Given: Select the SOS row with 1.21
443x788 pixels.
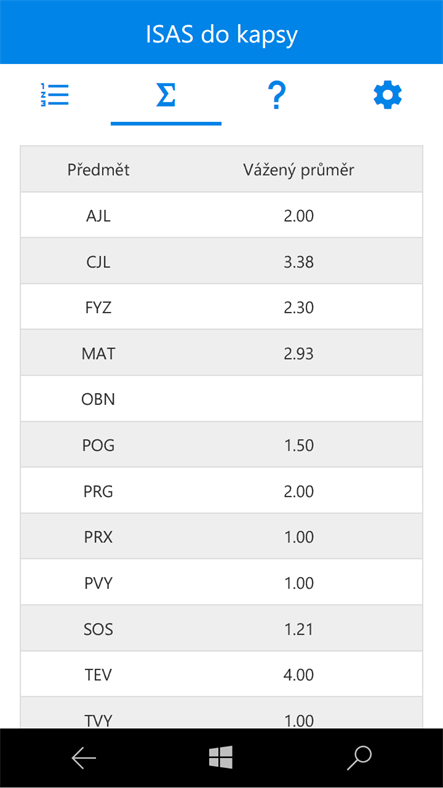Looking at the screenshot, I should (222, 629).
